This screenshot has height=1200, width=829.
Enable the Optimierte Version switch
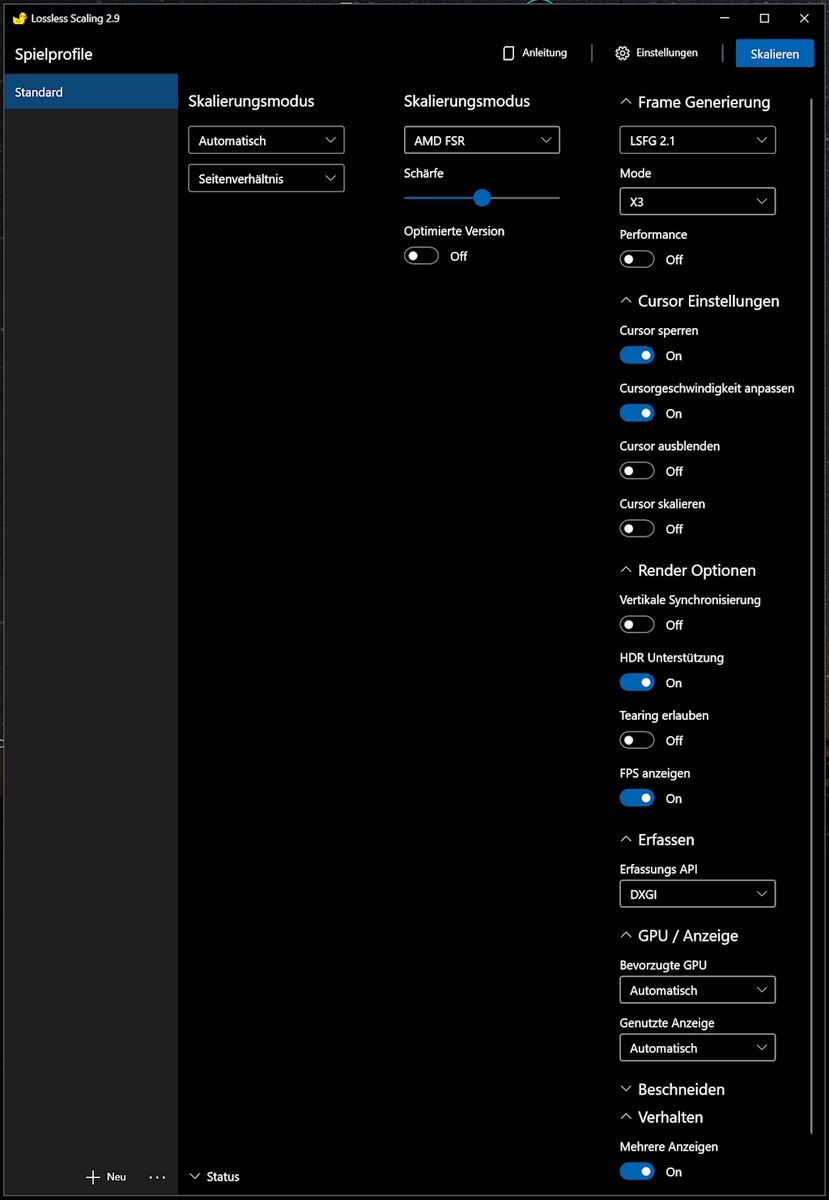pos(421,256)
